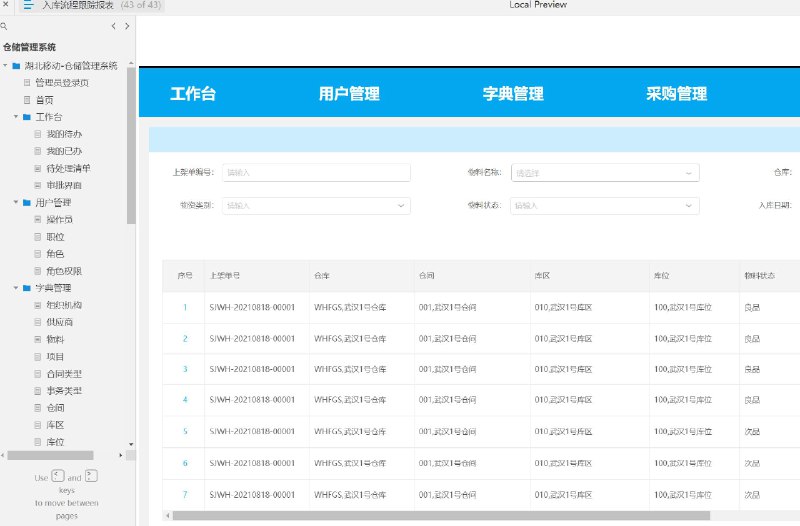Click main horizontal scrollbar left arrow
This screenshot has width=800, height=526.
[167, 516]
